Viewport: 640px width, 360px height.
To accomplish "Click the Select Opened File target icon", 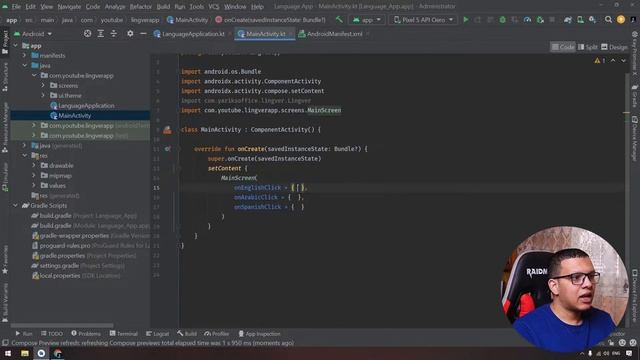I will 87,33.
